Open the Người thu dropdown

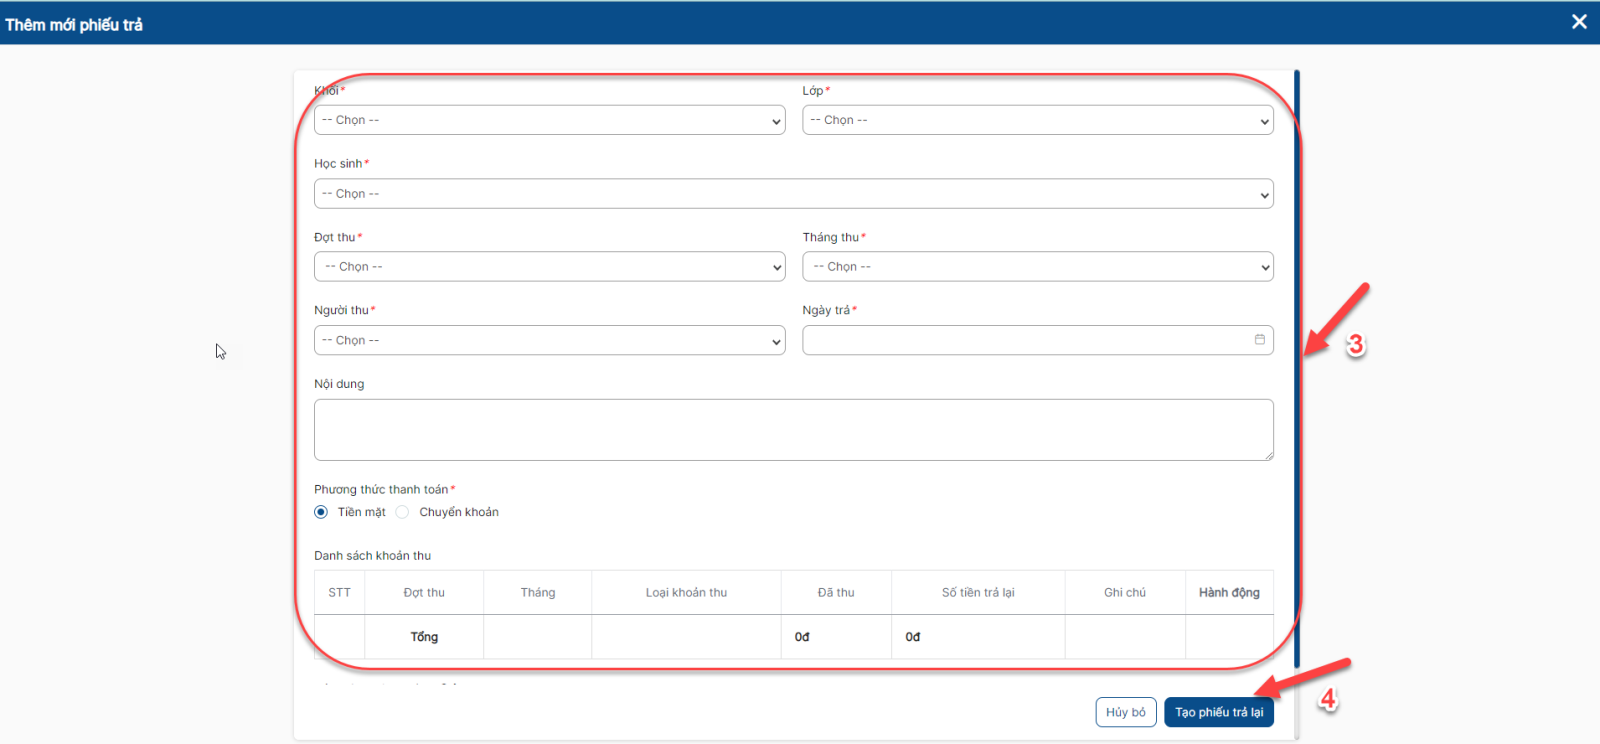click(550, 340)
